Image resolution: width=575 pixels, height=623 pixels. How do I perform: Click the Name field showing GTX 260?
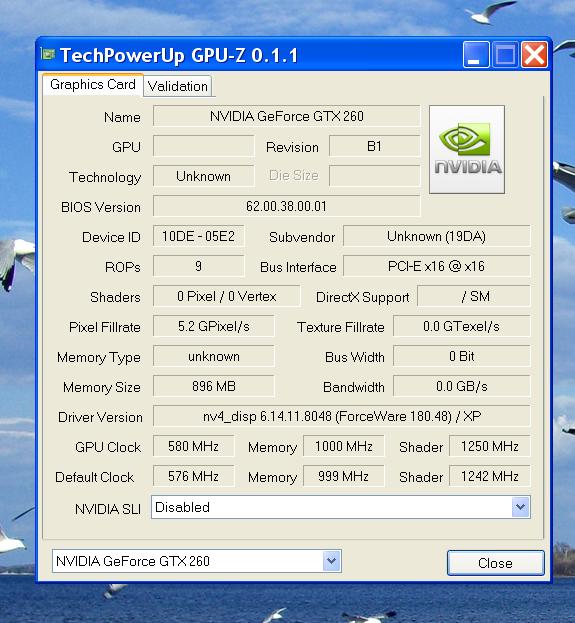coord(287,116)
